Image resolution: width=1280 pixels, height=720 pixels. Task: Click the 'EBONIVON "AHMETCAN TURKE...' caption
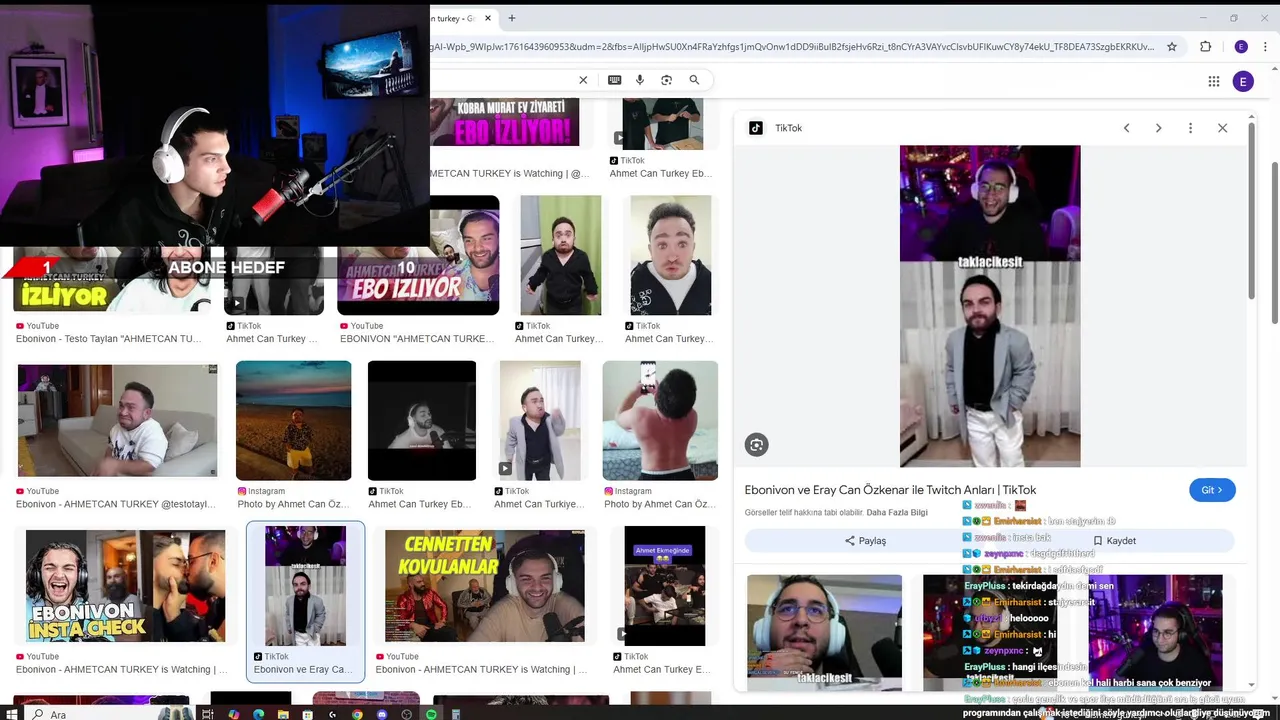[x=417, y=339]
